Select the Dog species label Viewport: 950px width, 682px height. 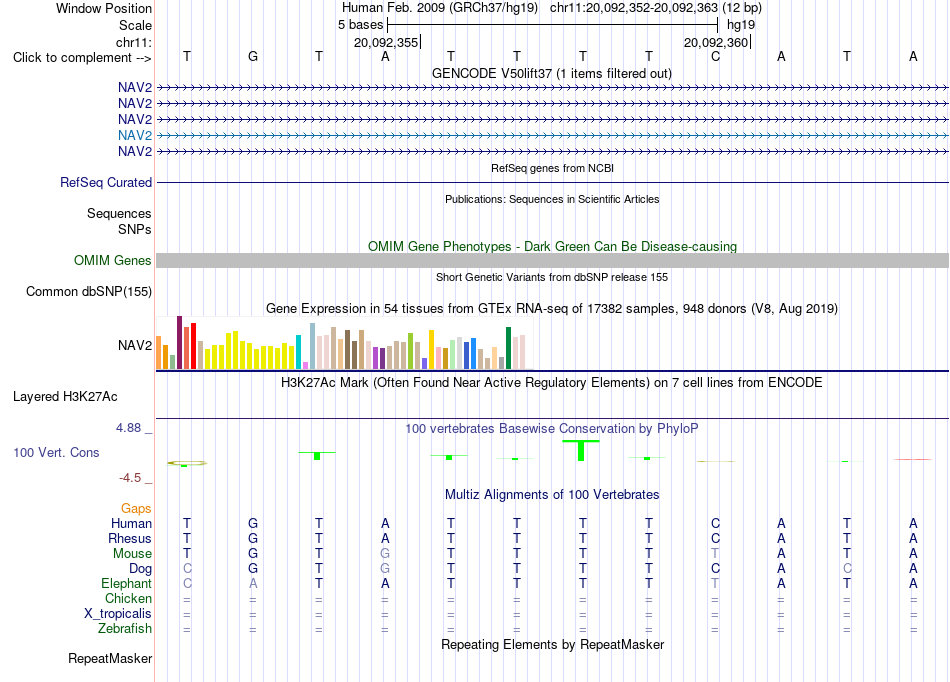[140, 569]
